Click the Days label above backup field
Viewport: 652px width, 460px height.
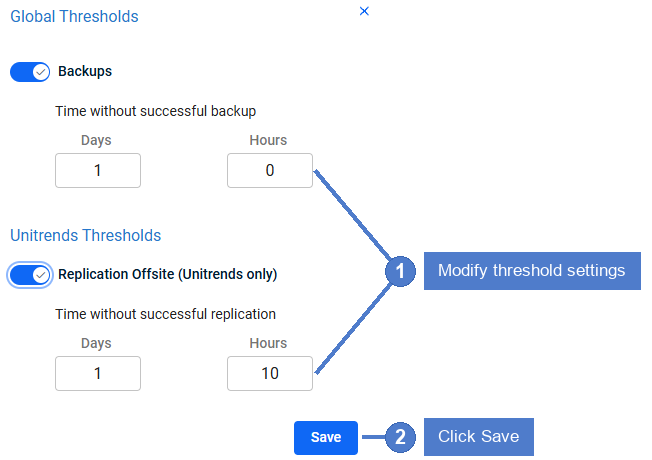coord(96,140)
